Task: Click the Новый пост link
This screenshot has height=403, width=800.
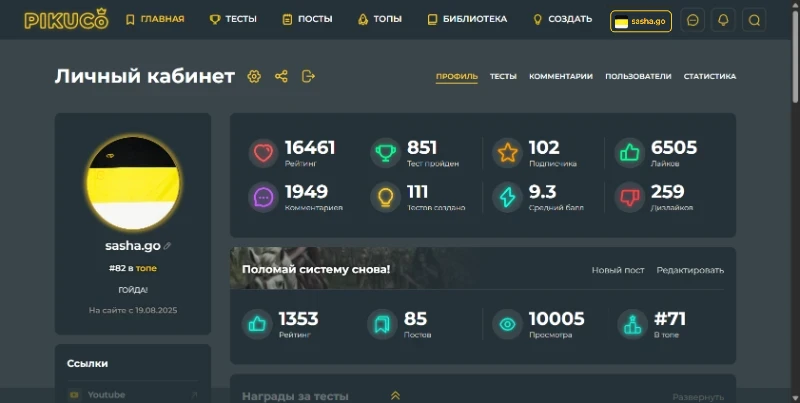Action: coord(618,270)
